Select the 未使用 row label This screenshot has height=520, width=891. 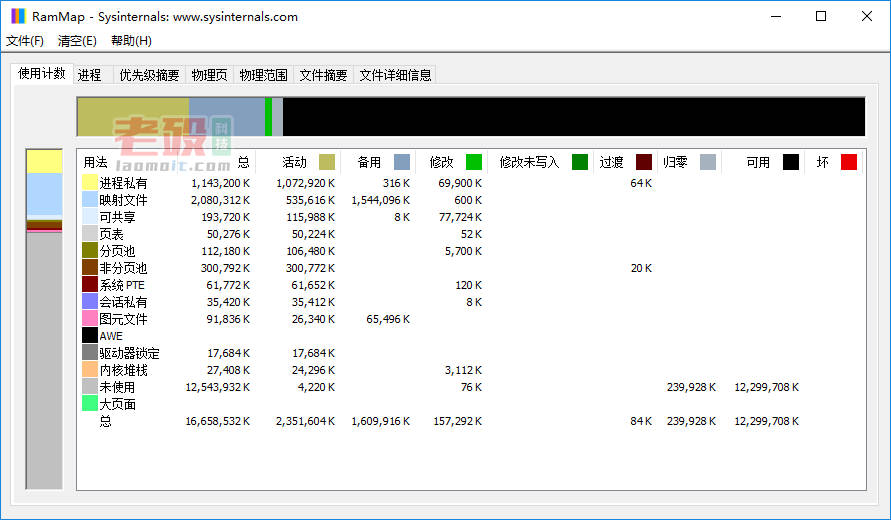point(117,388)
